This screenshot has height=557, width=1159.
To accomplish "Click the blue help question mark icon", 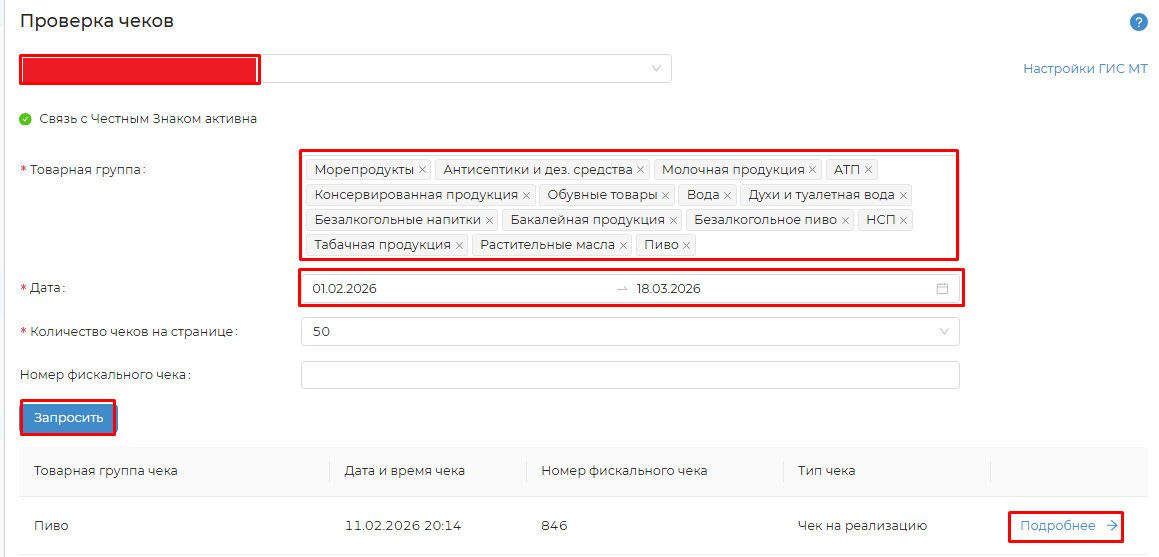I will 1138,22.
